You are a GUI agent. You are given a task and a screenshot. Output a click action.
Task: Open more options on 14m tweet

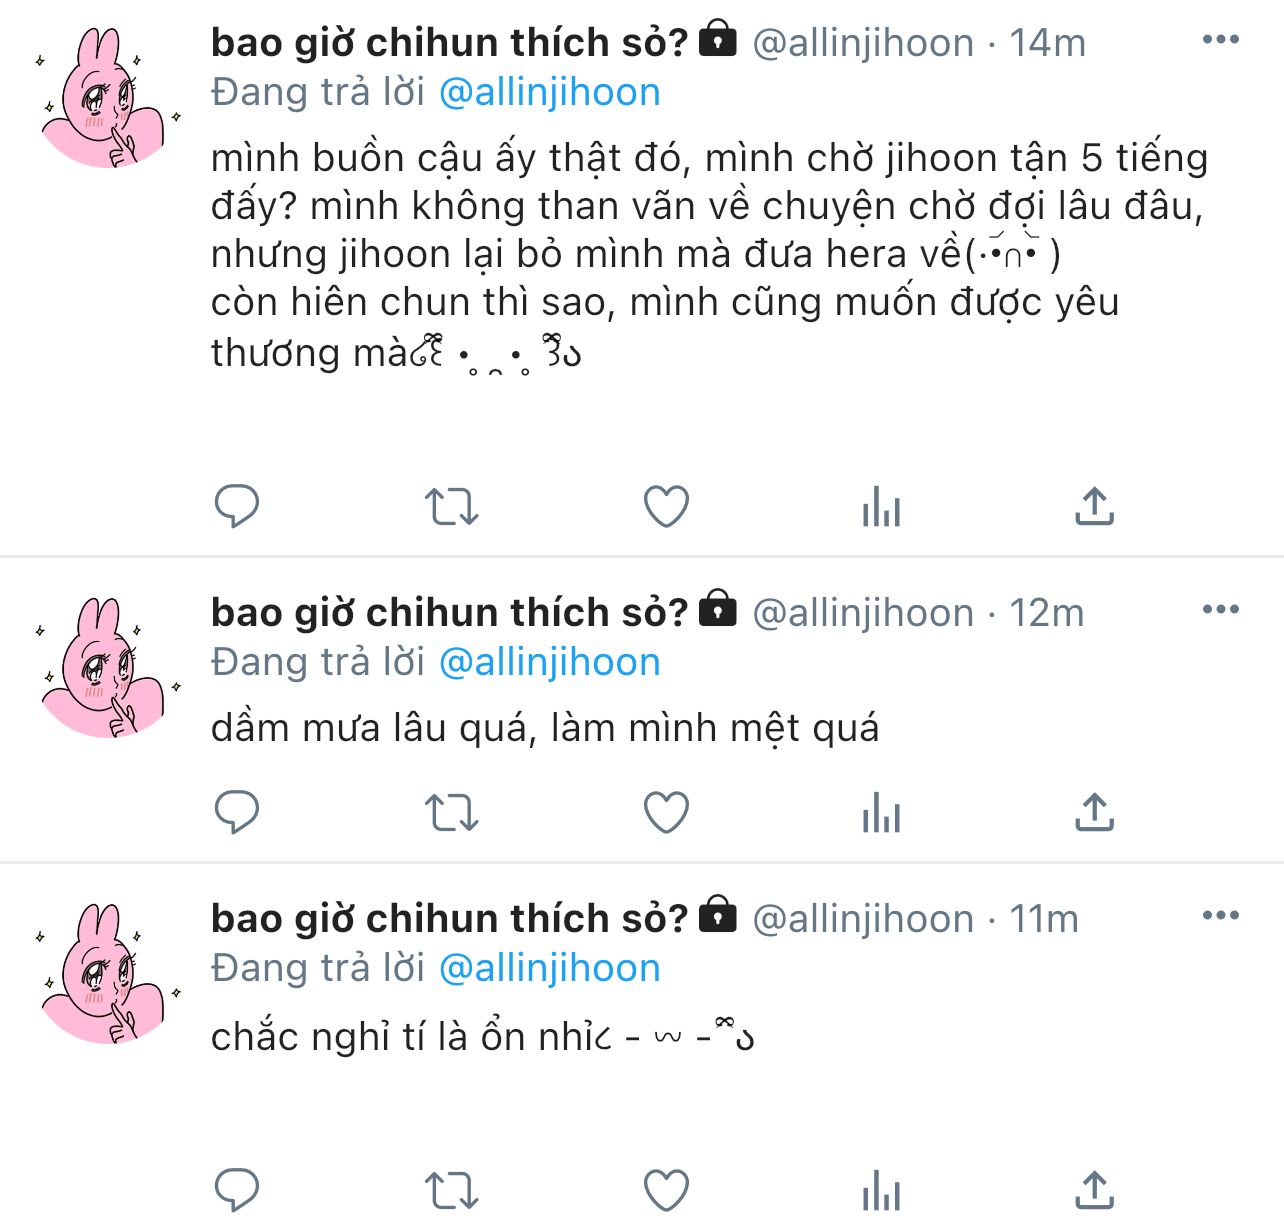(x=1221, y=40)
